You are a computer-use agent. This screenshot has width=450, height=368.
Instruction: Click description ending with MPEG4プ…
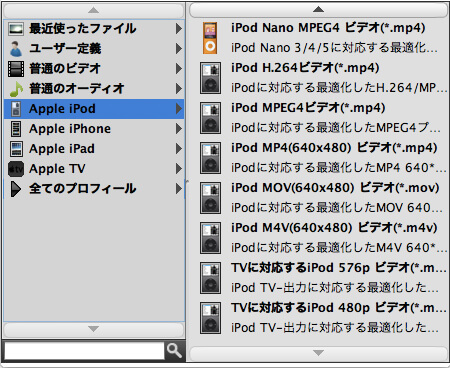tap(336, 128)
